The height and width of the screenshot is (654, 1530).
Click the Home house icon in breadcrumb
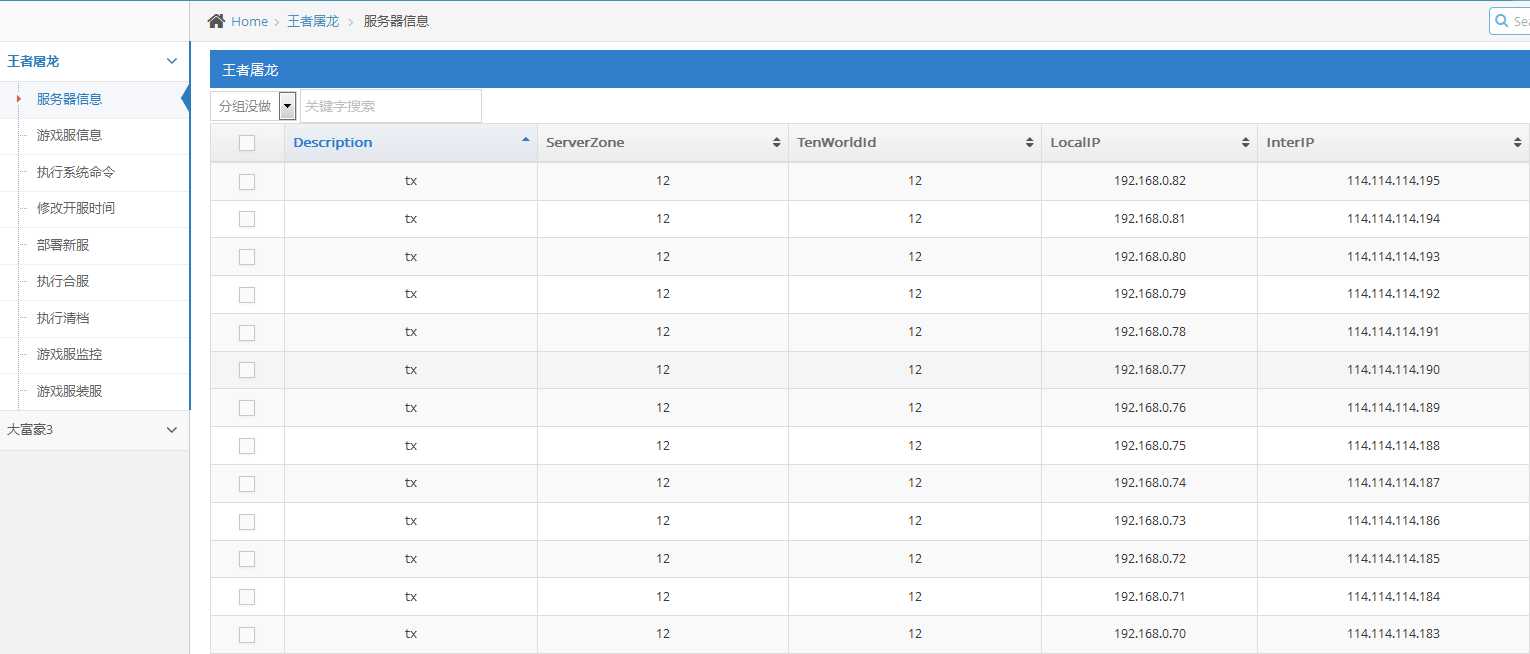(216, 21)
